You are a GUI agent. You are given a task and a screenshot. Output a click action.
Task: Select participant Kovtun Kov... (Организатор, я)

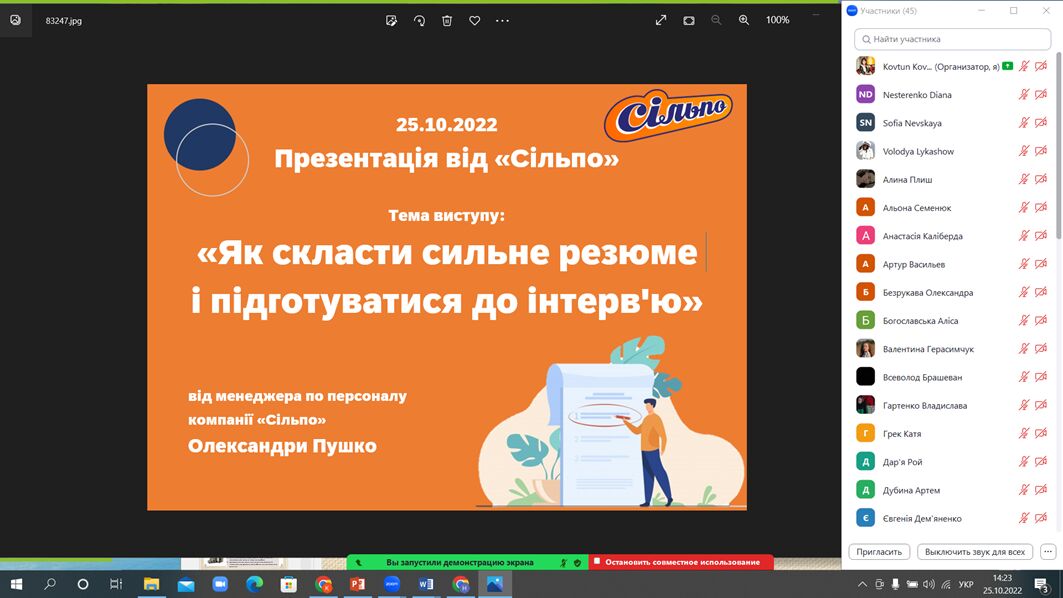tap(952, 66)
